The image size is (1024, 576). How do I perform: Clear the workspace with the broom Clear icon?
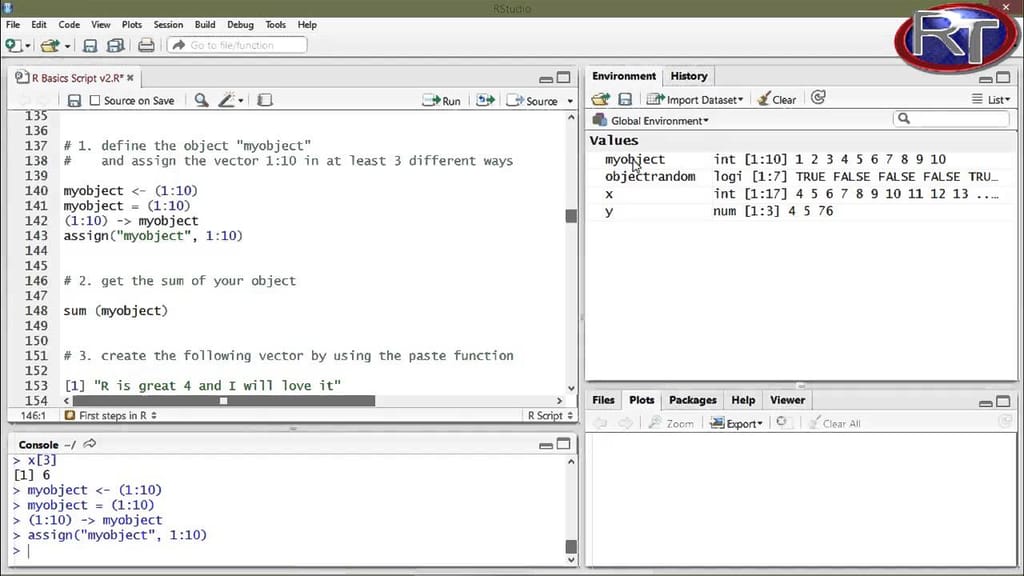coord(775,98)
